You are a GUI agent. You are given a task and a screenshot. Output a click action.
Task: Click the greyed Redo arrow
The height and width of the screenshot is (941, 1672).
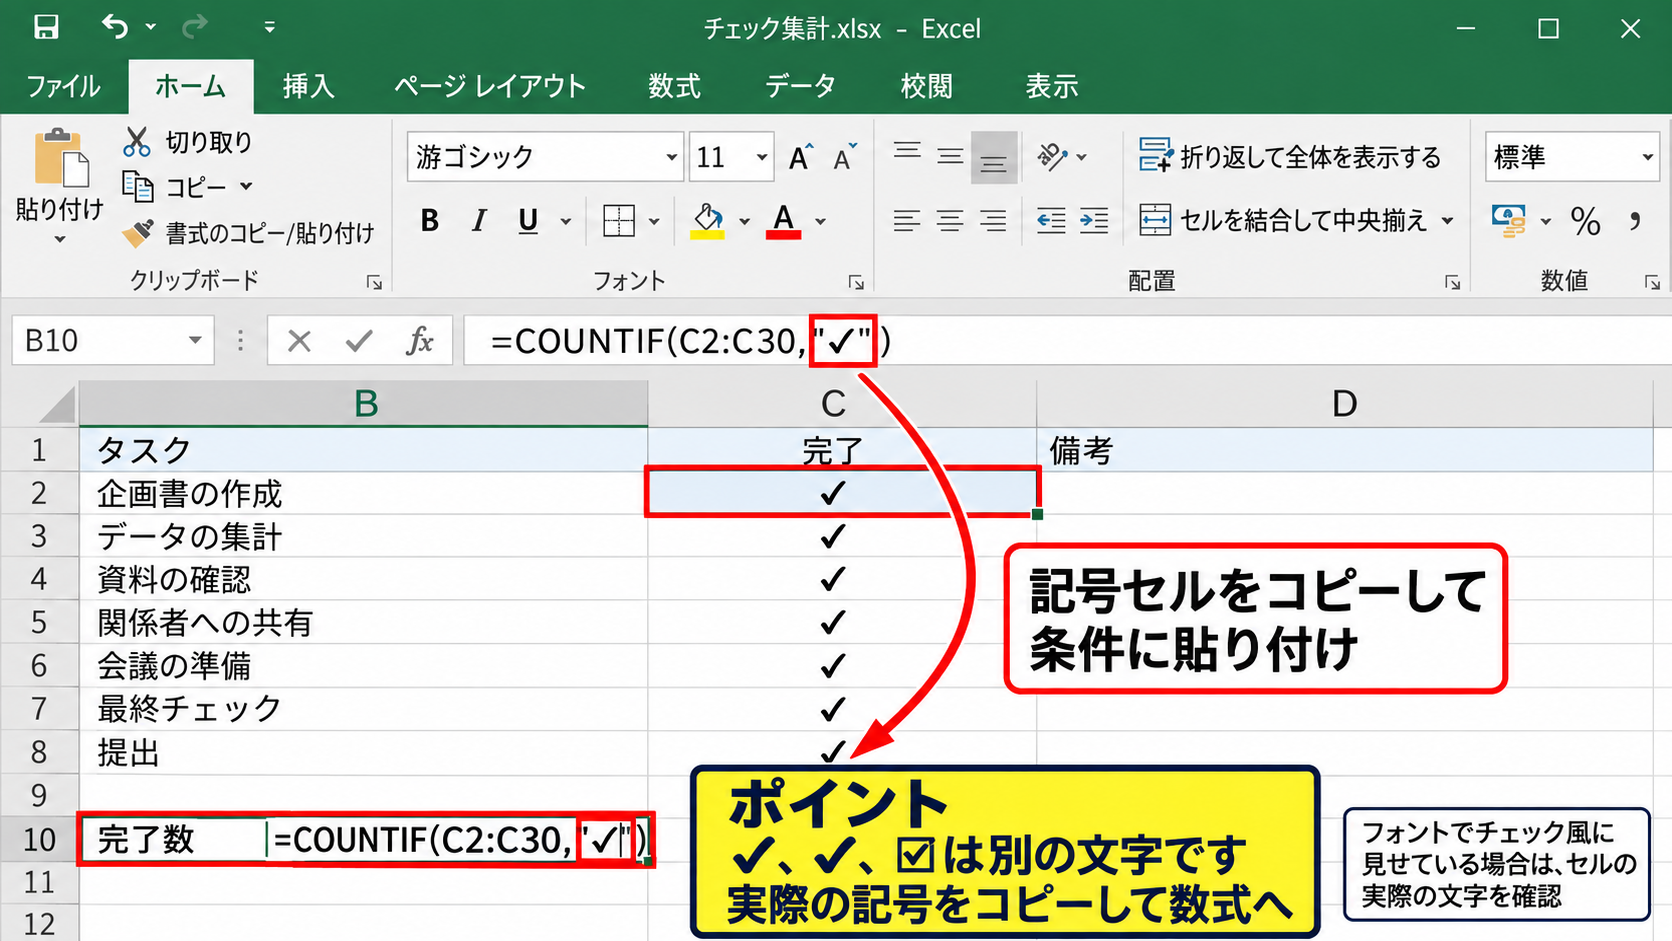click(x=194, y=27)
